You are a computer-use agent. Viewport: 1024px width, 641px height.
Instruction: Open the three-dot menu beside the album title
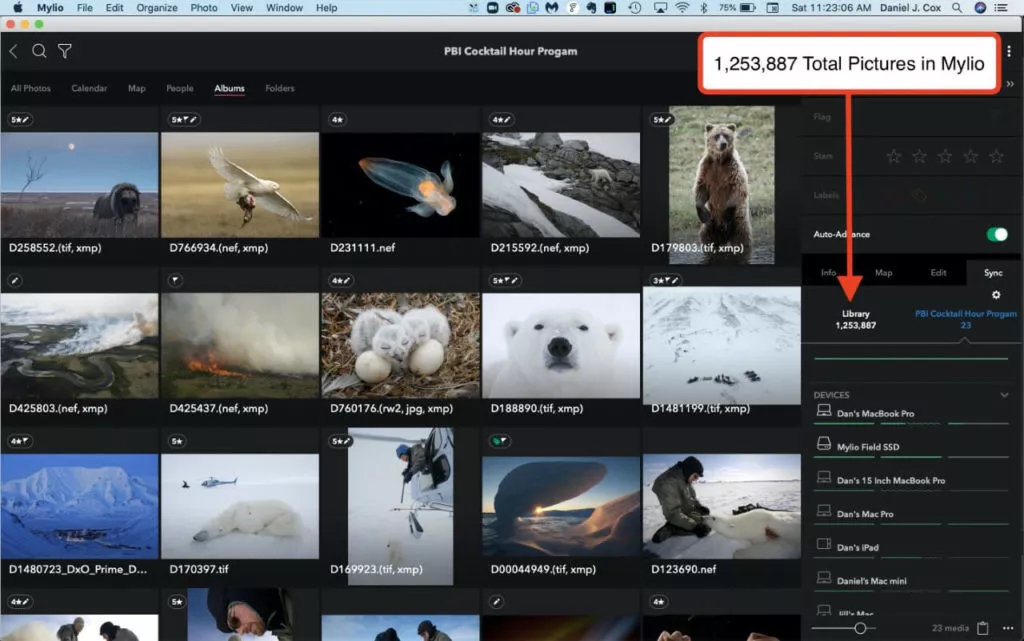click(1009, 51)
